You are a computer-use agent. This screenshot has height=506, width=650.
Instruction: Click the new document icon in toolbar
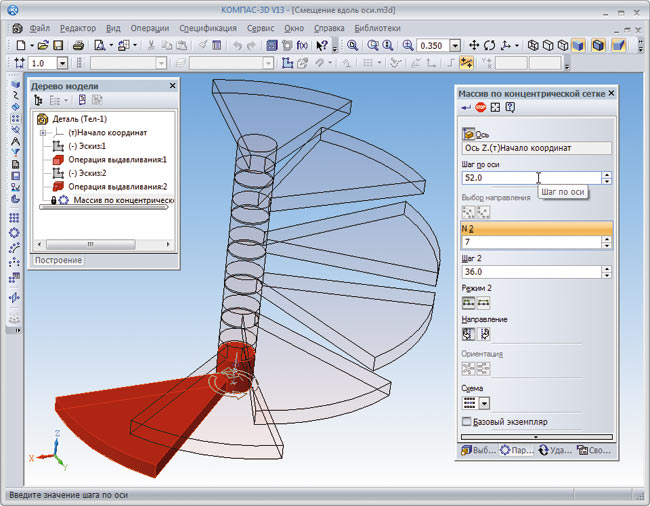click(22, 46)
